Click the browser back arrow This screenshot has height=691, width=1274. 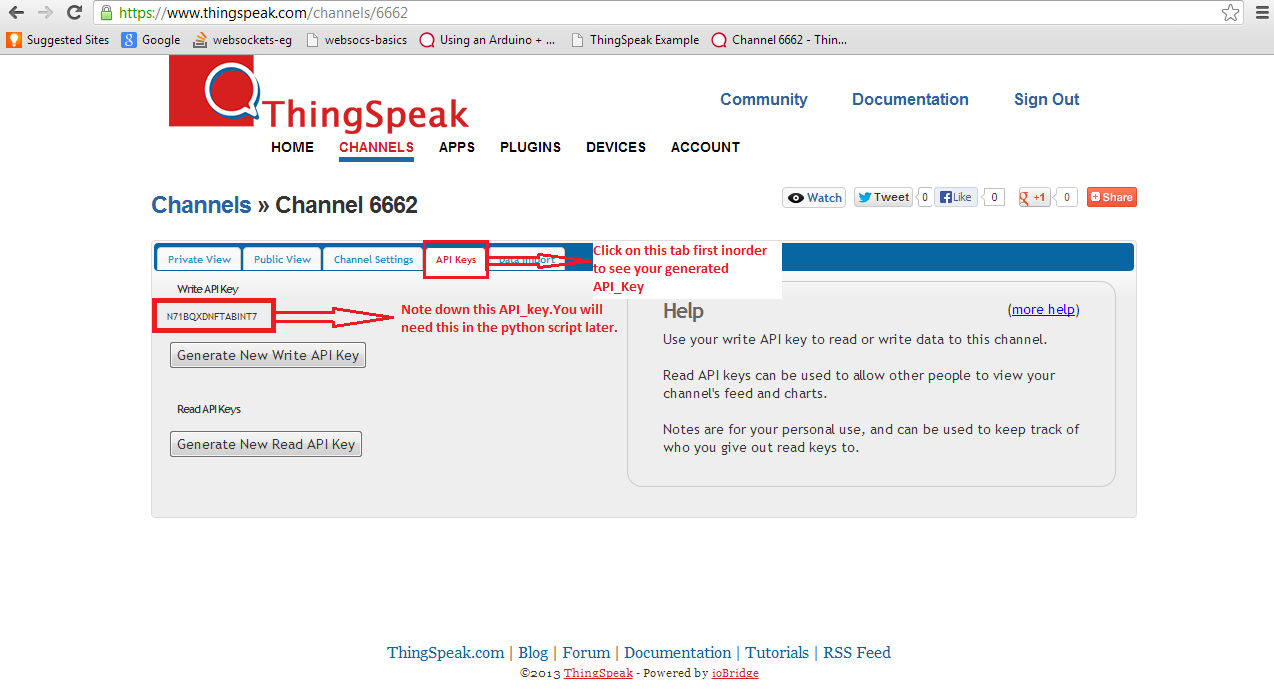[x=17, y=13]
